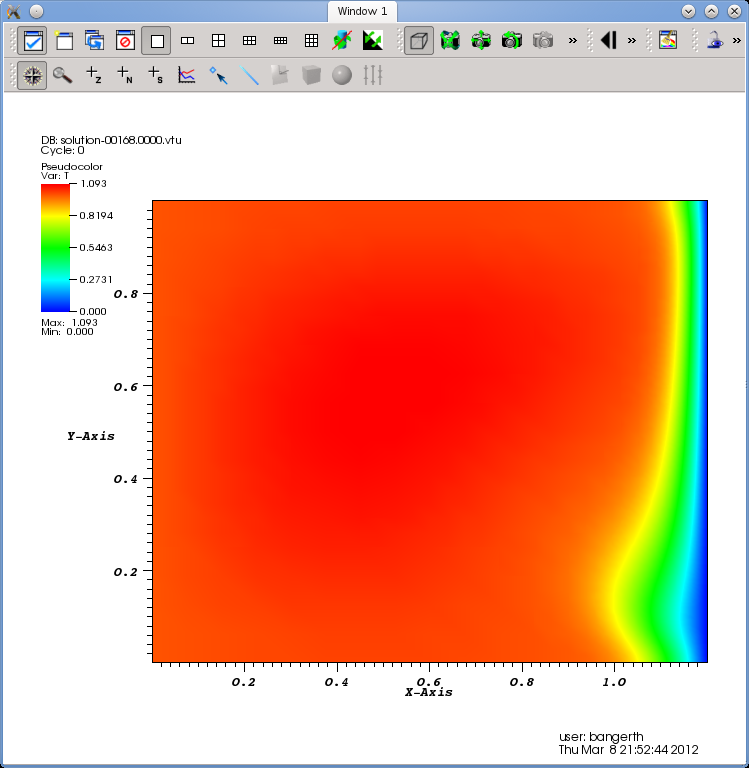Toggle the active window checkmark icon
Image resolution: width=749 pixels, height=768 pixels.
coord(33,41)
